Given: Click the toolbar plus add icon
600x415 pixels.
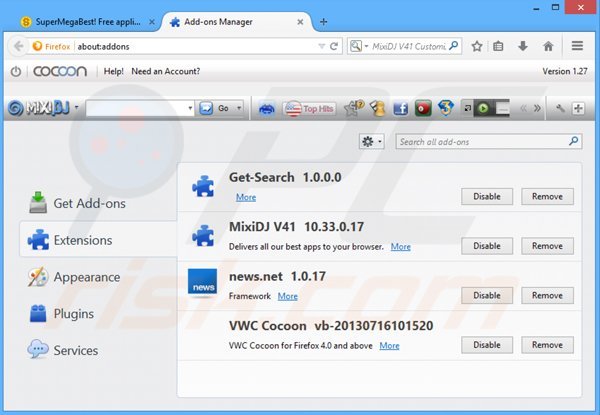Looking at the screenshot, I should [x=578, y=109].
